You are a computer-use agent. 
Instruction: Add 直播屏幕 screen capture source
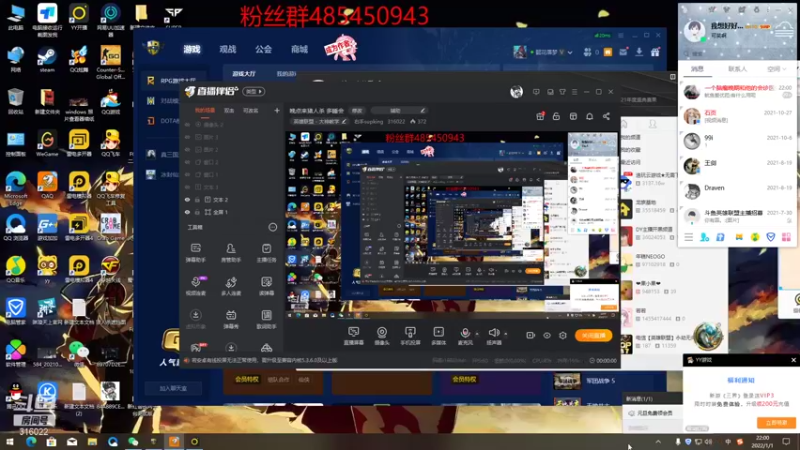tap(354, 336)
